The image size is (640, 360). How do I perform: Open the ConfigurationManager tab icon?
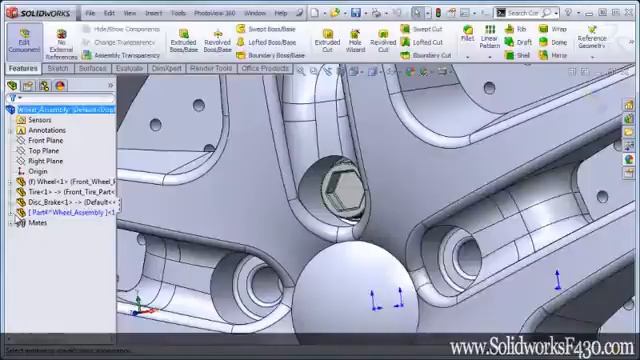(44, 86)
